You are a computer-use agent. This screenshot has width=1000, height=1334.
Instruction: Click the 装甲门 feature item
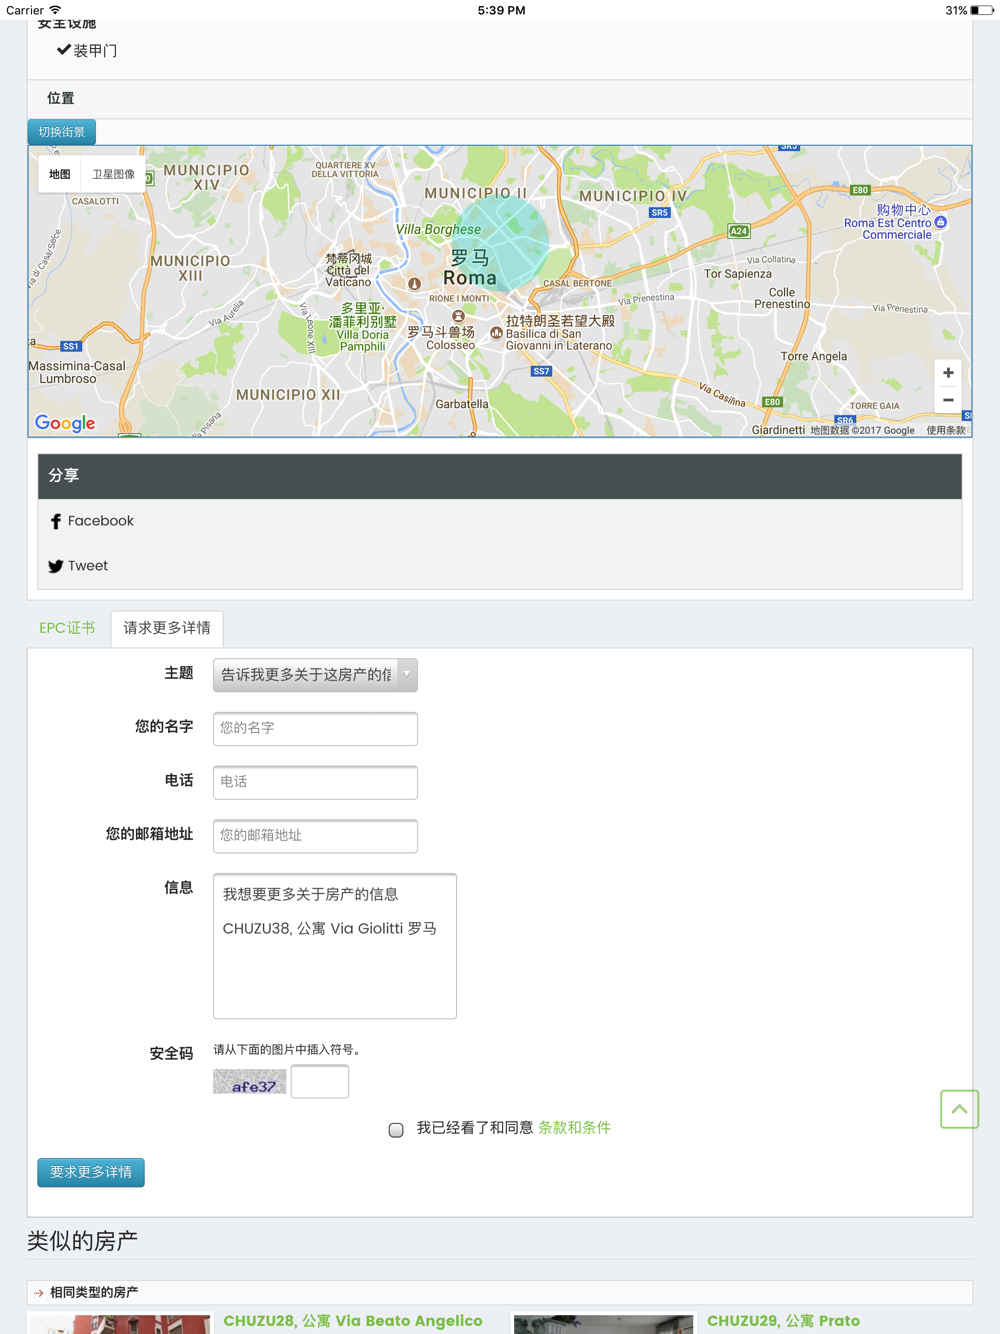[87, 50]
